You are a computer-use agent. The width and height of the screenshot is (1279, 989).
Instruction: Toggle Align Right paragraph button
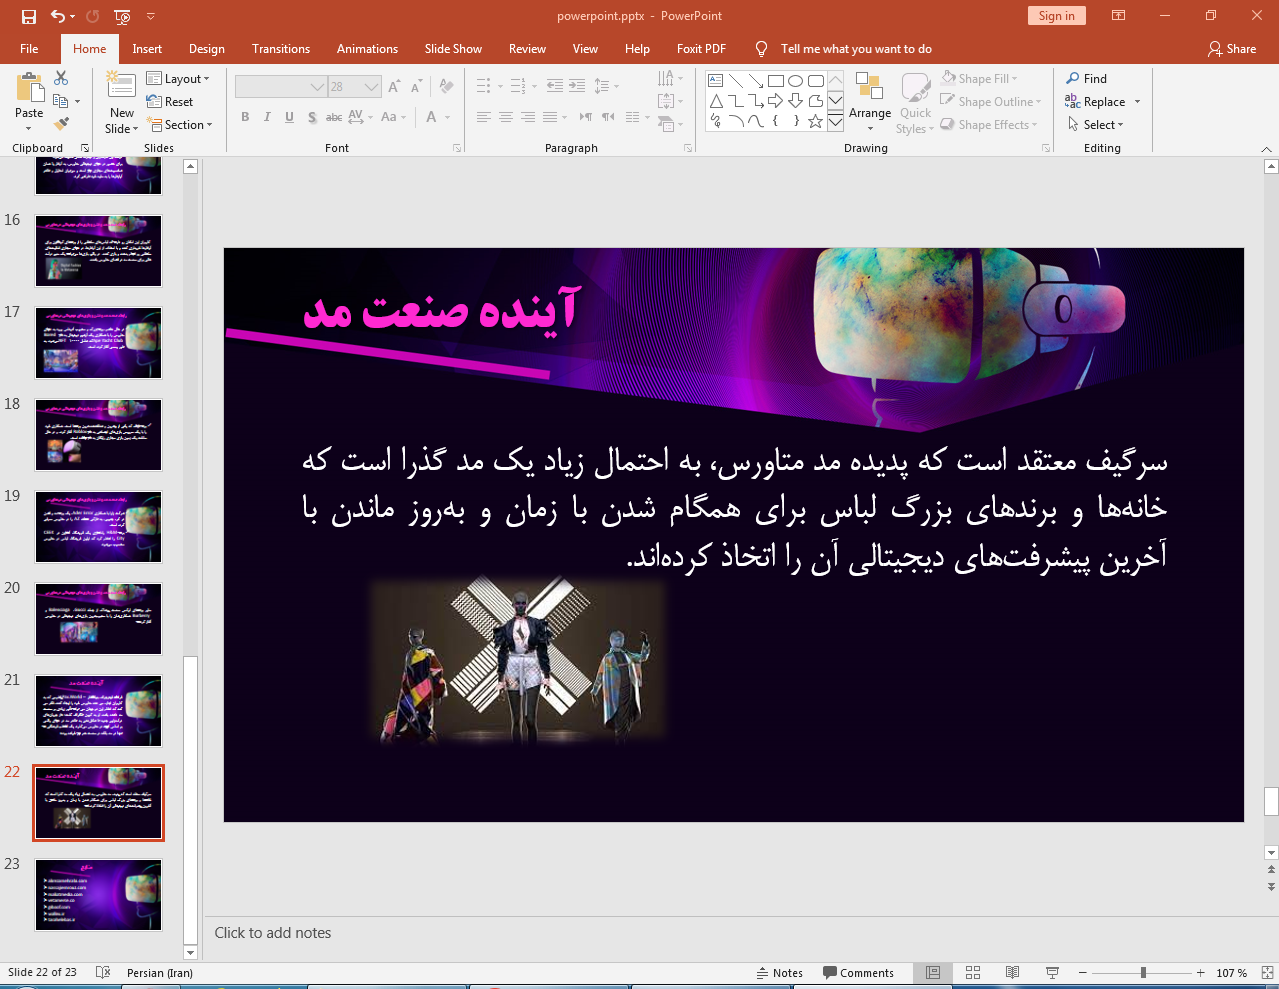pyautogui.click(x=528, y=117)
